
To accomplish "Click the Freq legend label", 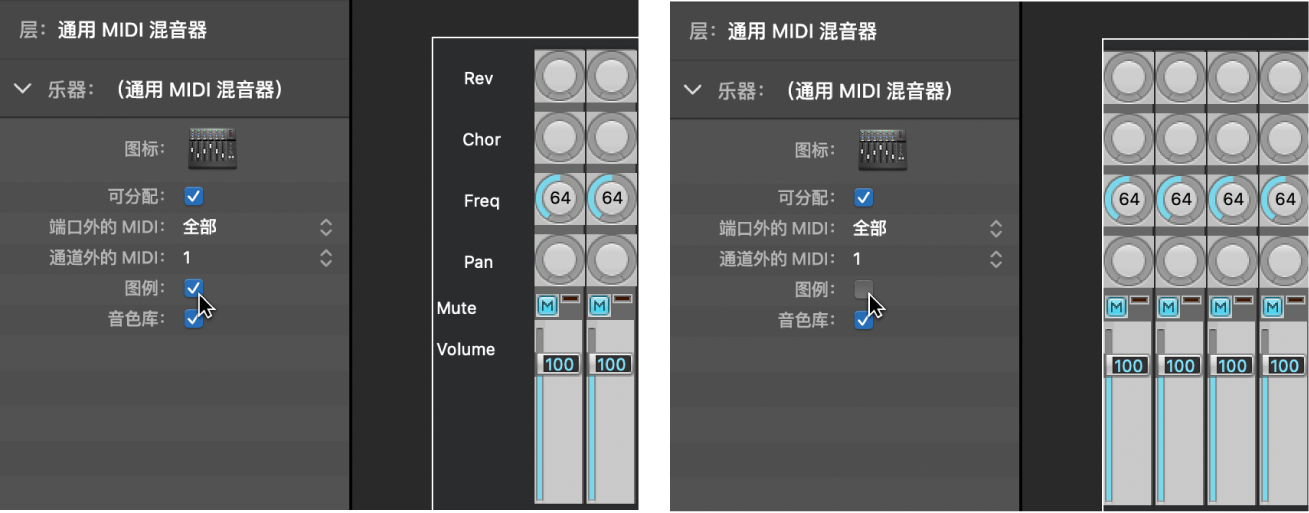I will click(x=481, y=201).
